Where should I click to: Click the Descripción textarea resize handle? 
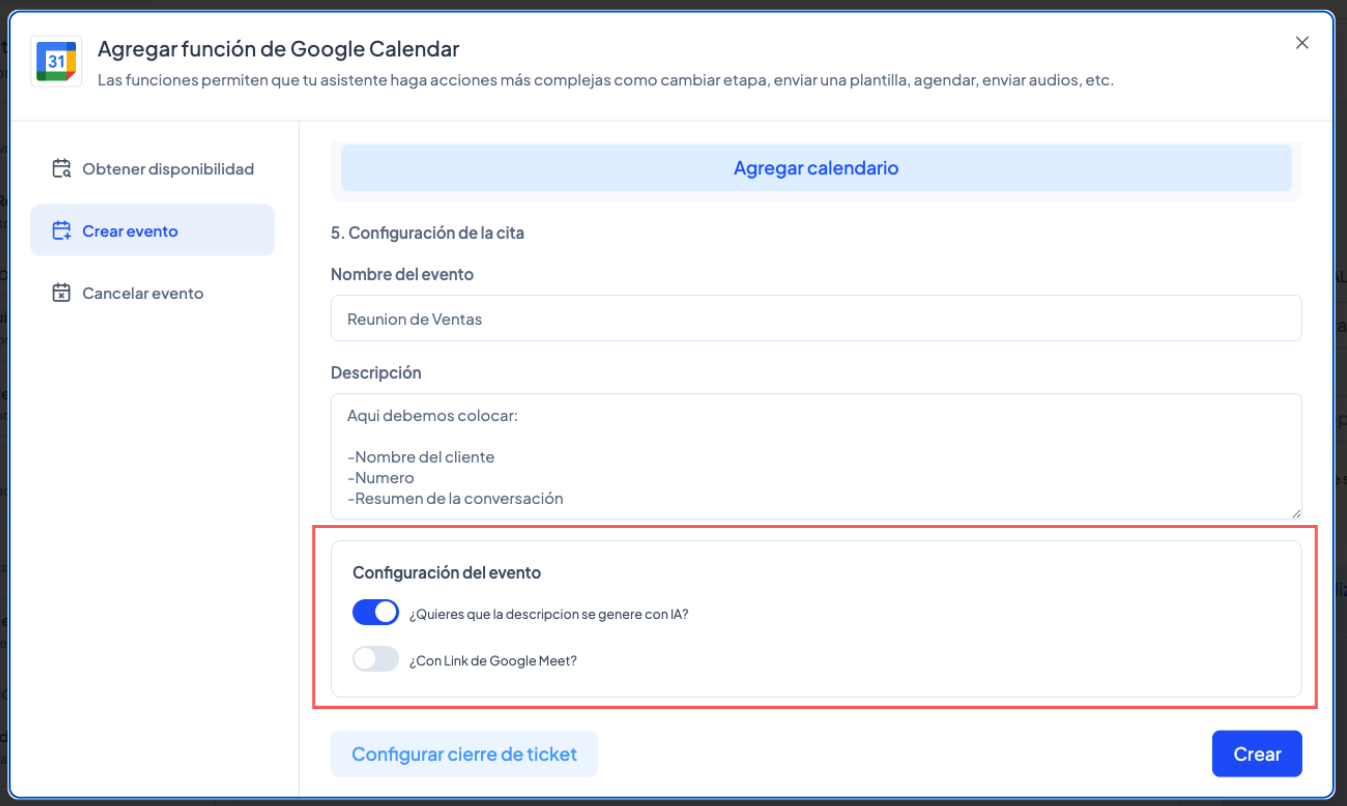click(1296, 512)
